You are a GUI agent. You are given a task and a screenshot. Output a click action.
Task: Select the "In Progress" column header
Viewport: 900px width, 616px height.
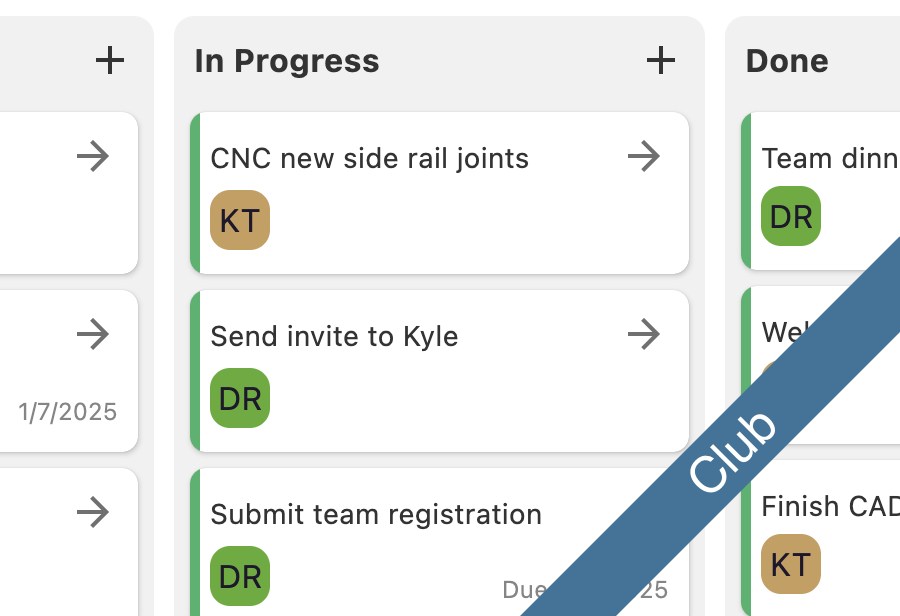285,60
